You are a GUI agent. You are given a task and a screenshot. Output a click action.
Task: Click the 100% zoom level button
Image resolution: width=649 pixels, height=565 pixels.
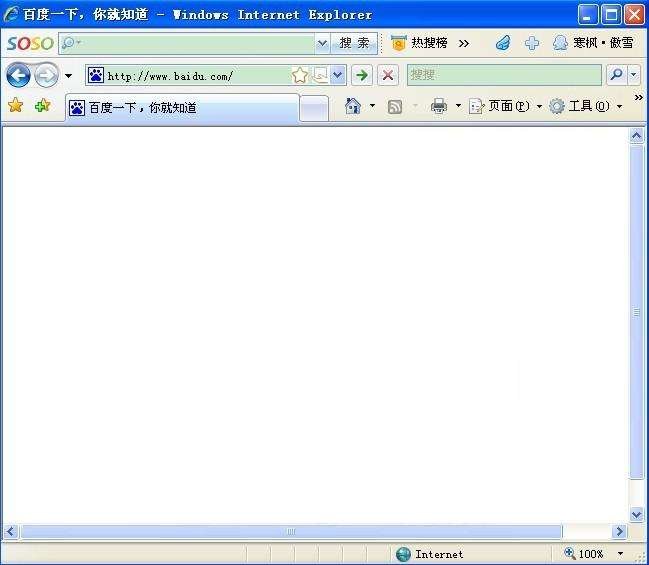pos(584,553)
